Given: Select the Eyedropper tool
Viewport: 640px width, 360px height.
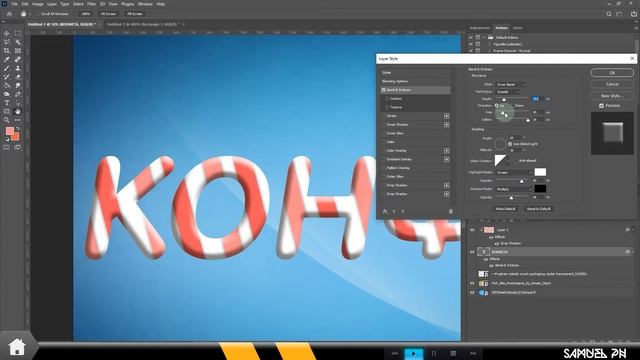Looking at the screenshot, I should pyautogui.click(x=7, y=60).
